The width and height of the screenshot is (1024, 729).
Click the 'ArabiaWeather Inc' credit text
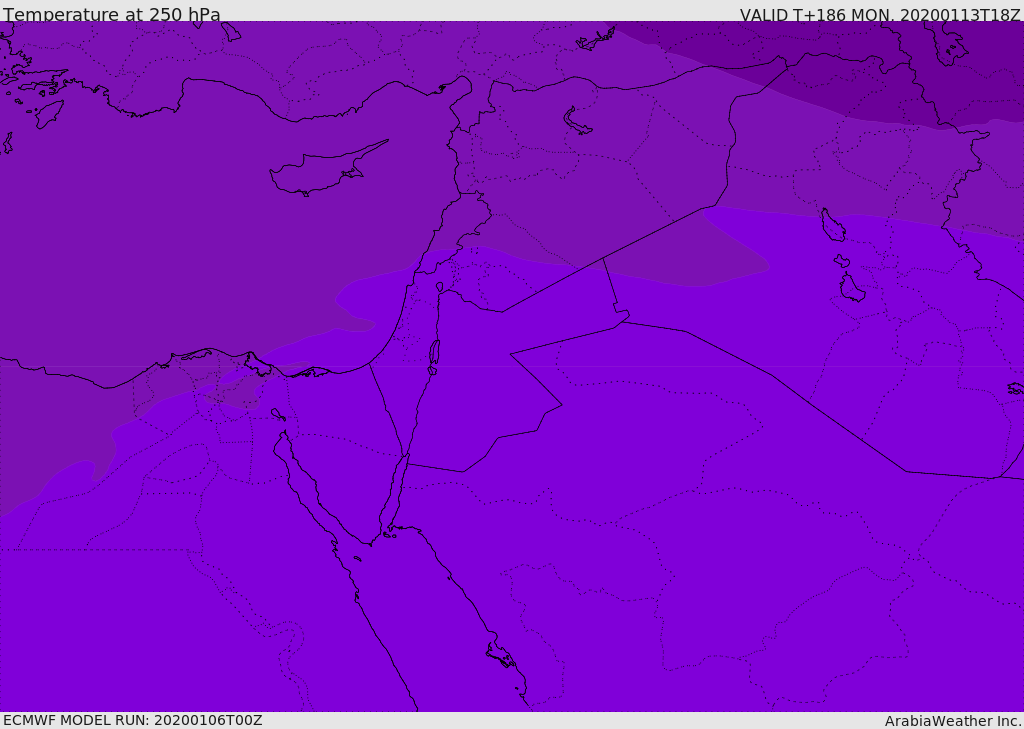pyautogui.click(x=952, y=721)
